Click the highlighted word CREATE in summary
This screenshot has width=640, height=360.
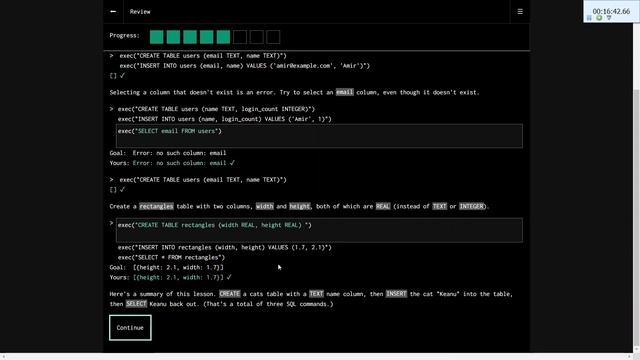tap(230, 294)
